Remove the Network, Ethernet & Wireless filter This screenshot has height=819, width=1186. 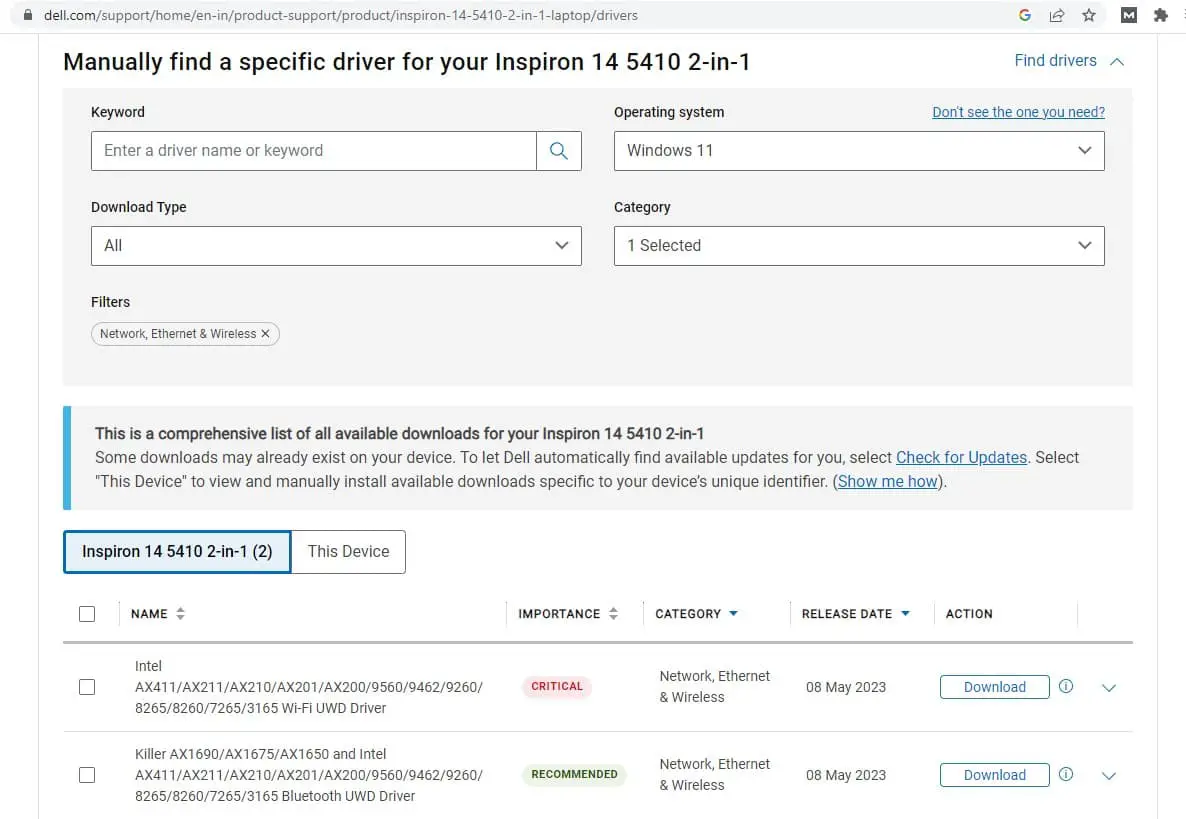[265, 334]
